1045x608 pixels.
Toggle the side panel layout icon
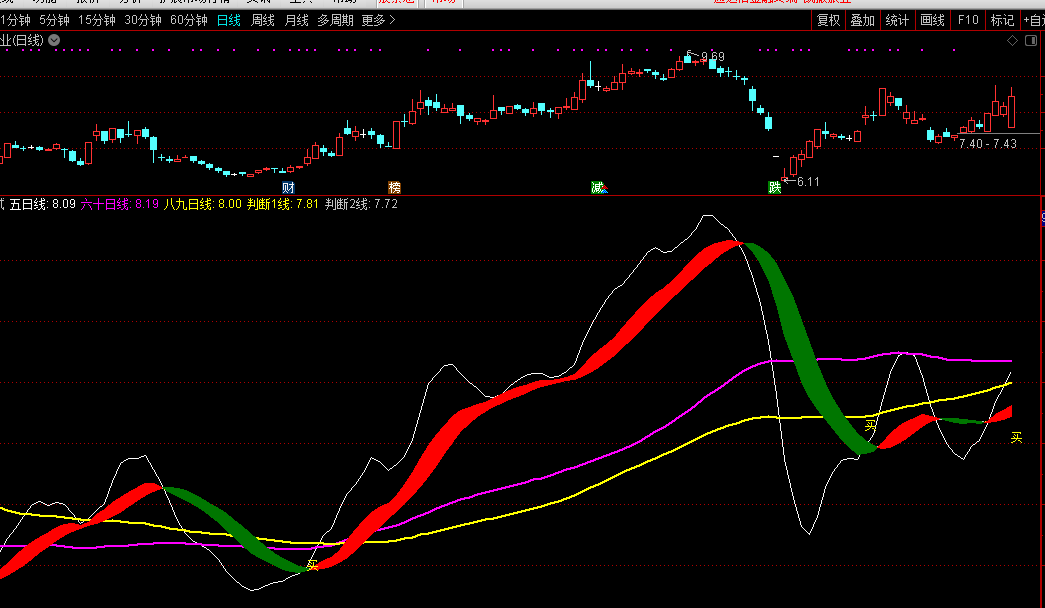point(1031,40)
